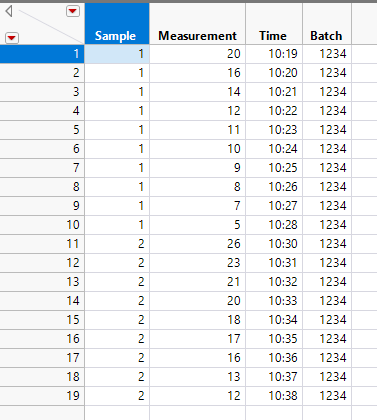Select row number 8
377x420 pixels.
[42, 187]
